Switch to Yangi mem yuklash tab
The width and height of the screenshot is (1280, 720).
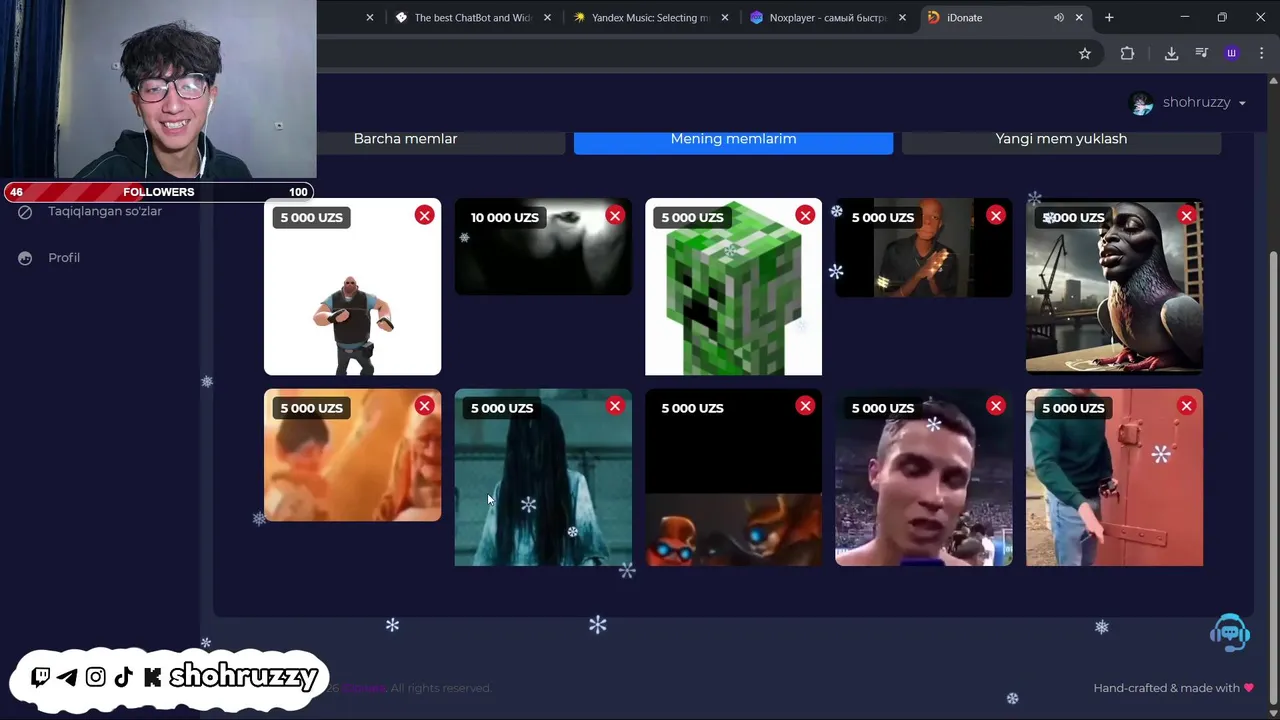pos(1061,139)
